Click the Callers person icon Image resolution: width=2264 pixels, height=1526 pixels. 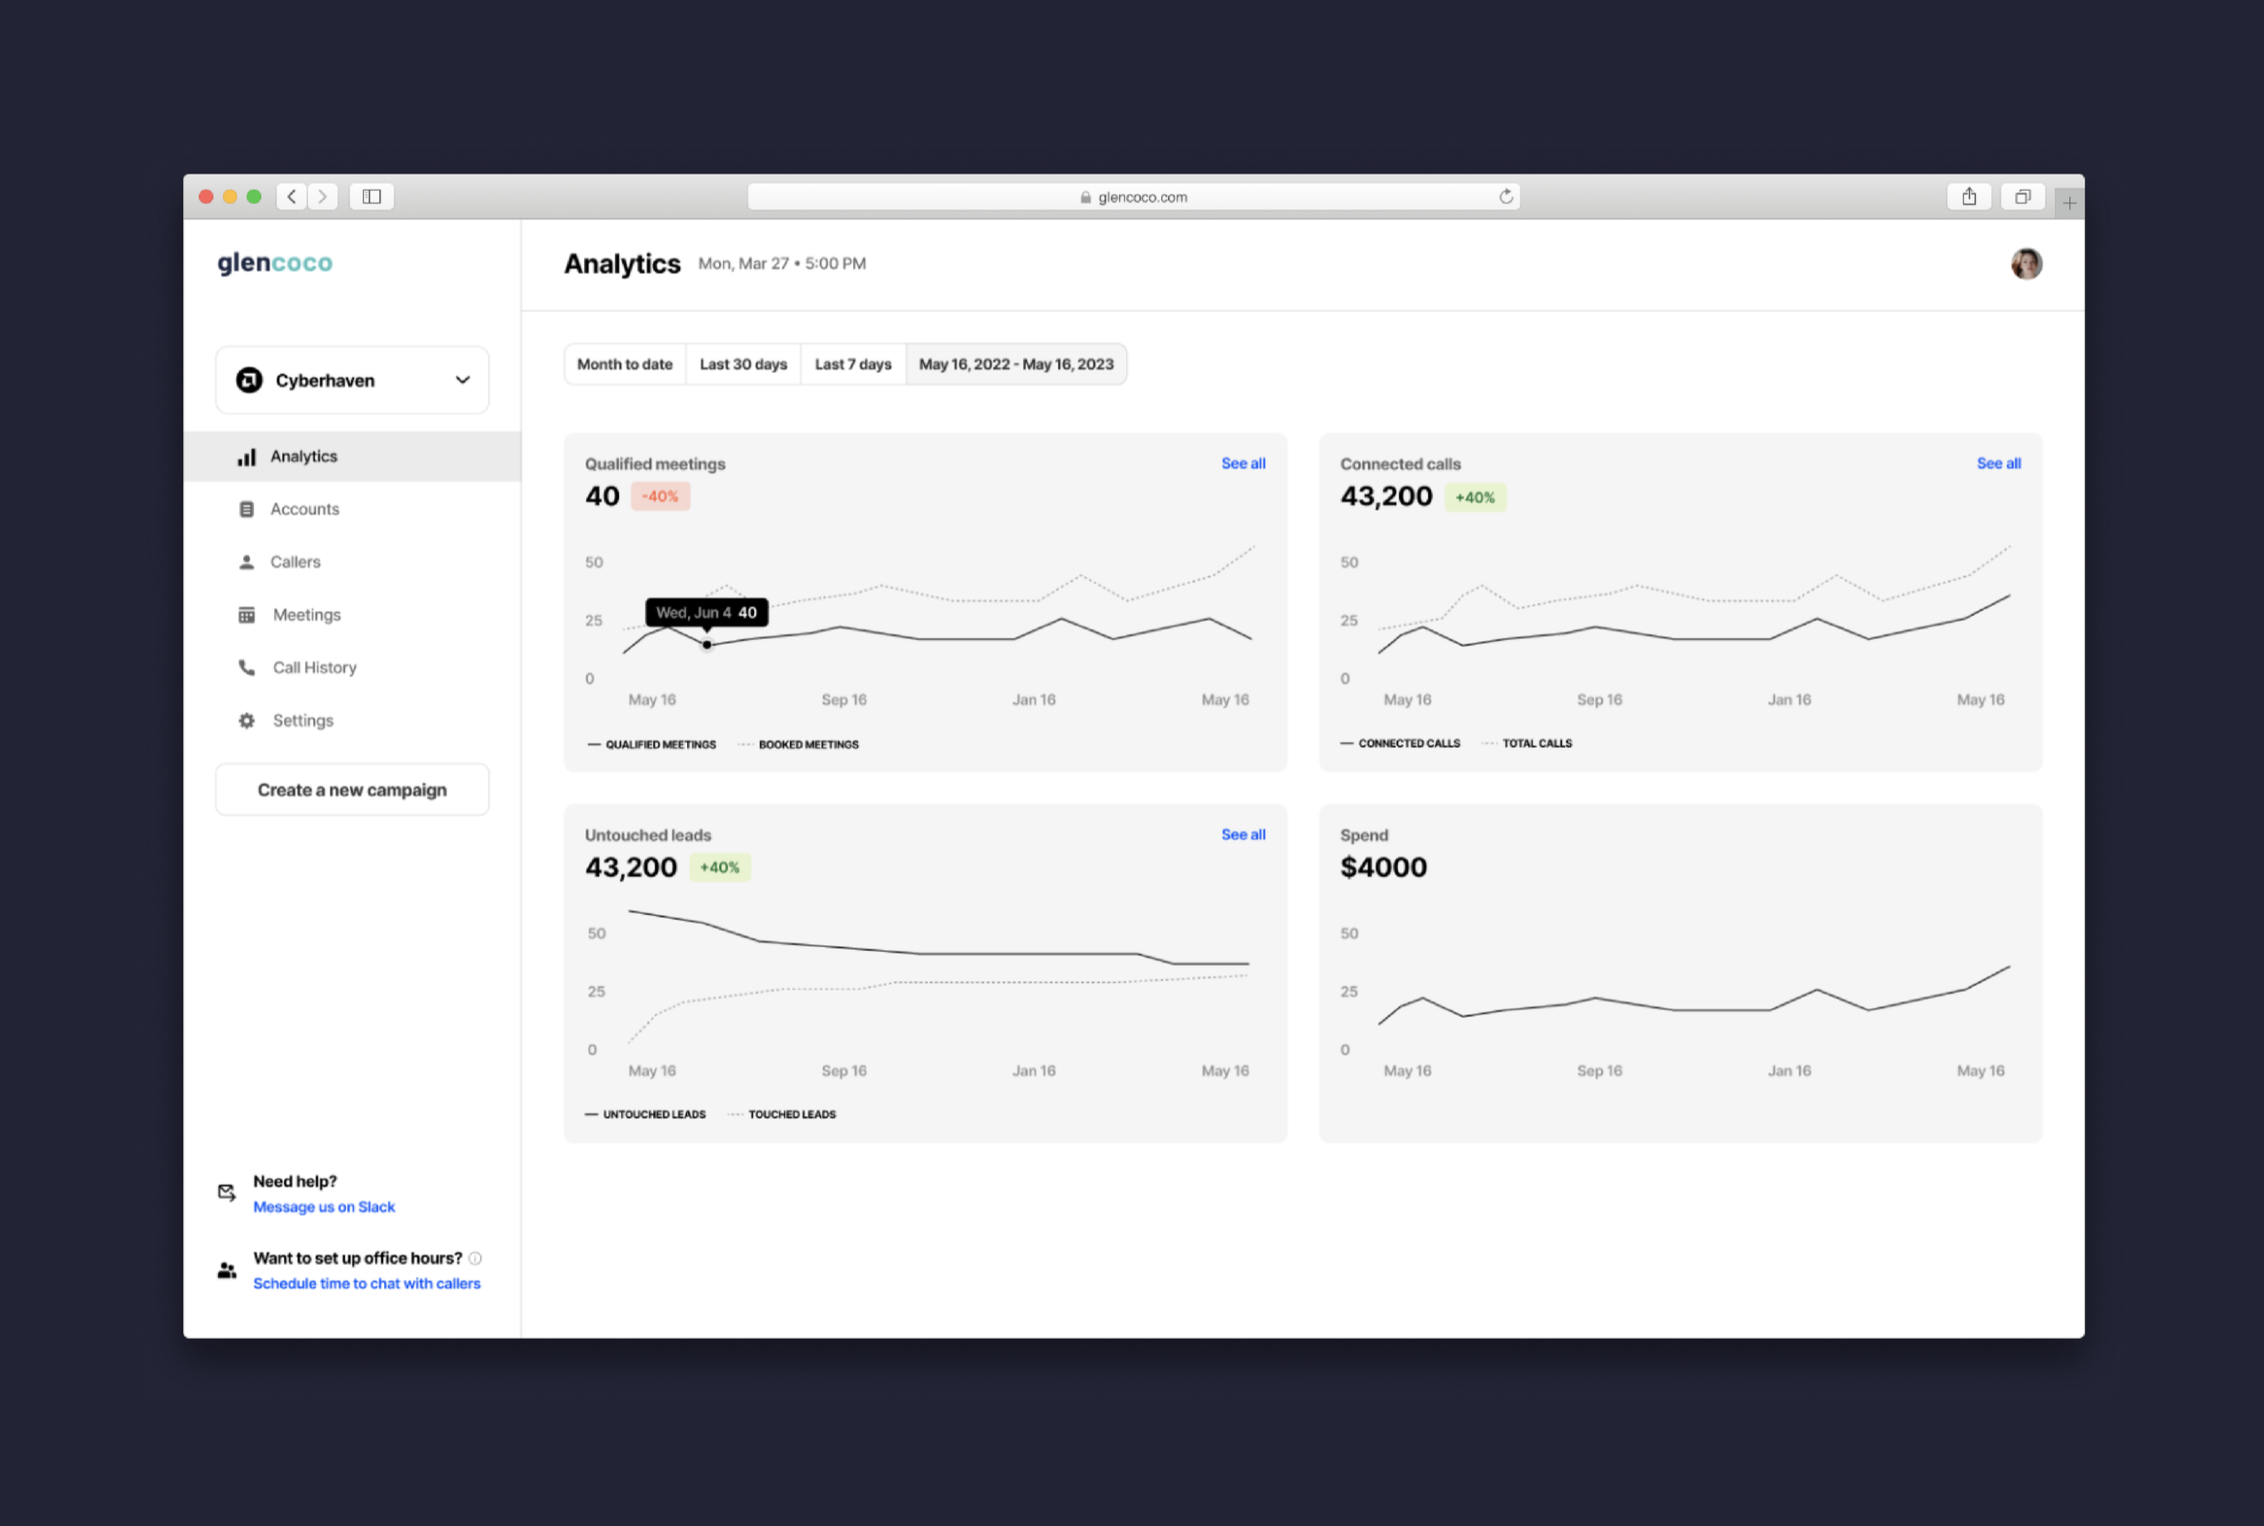246,562
